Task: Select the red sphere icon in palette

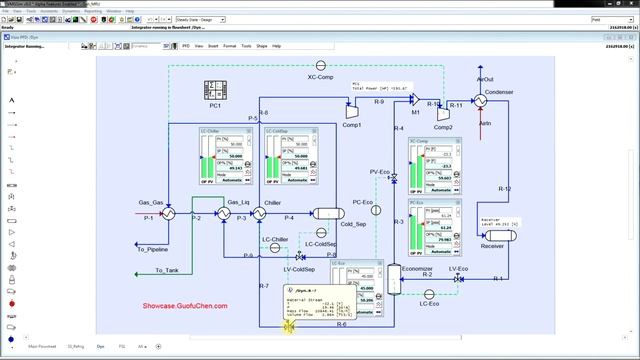Action: [11, 304]
